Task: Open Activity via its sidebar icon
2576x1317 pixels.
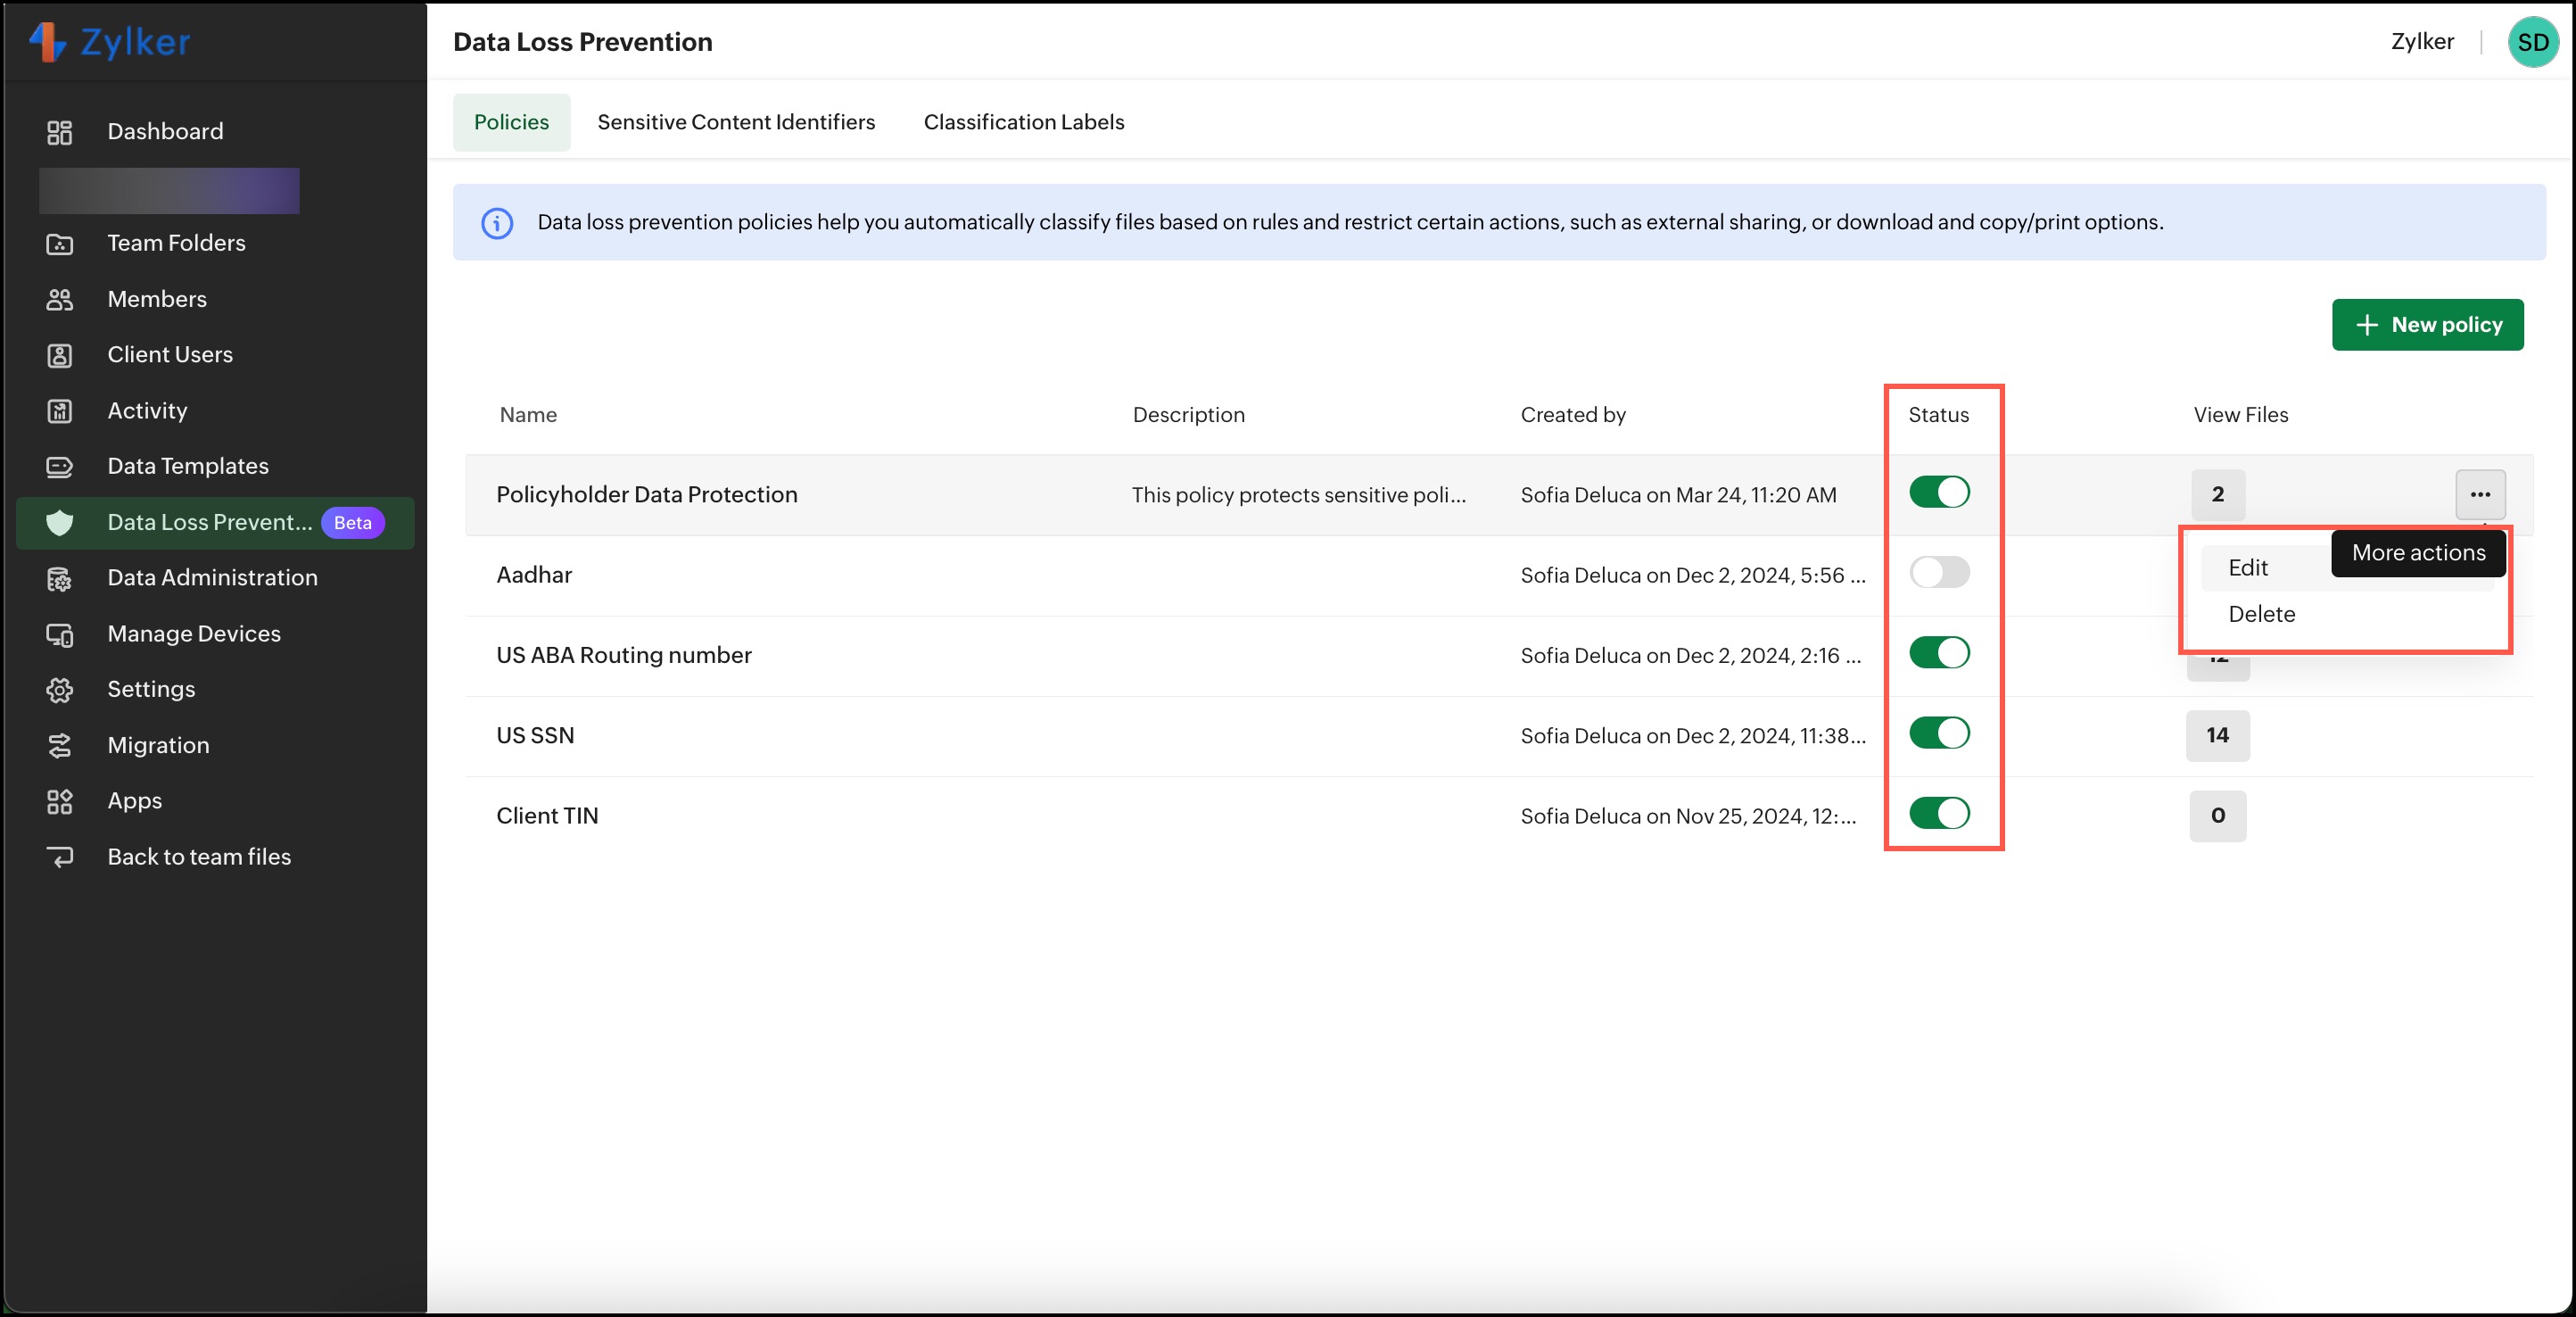Action: click(x=60, y=411)
